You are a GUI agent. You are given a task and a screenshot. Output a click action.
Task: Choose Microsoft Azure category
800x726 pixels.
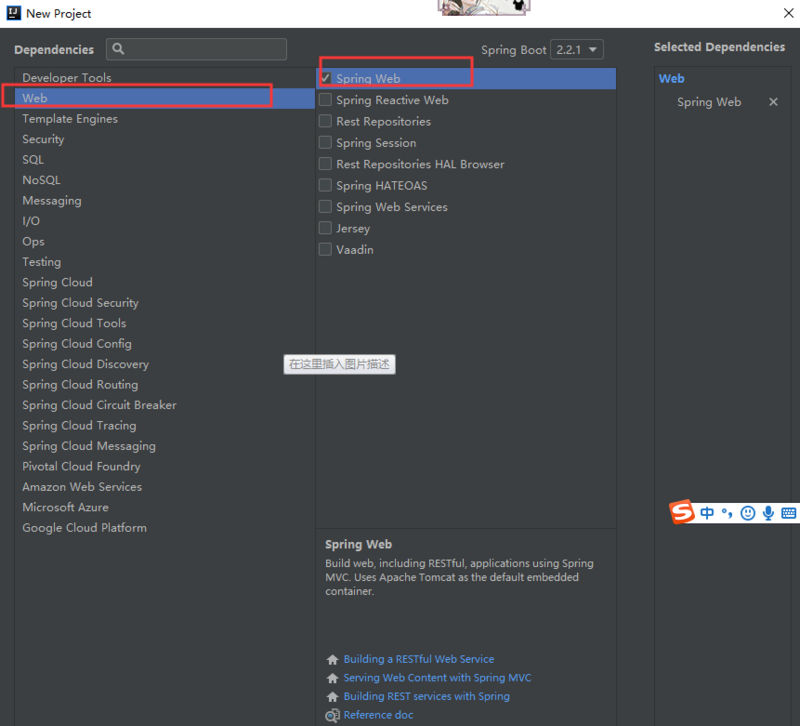coord(165,507)
